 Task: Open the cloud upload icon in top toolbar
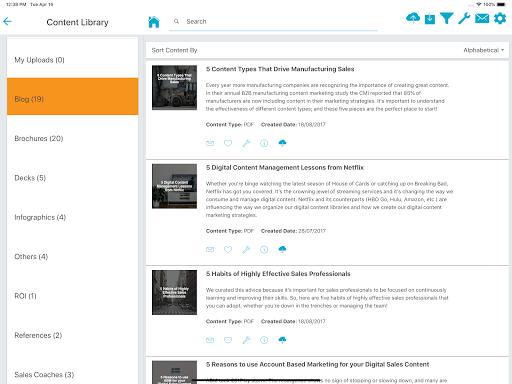[x=413, y=18]
